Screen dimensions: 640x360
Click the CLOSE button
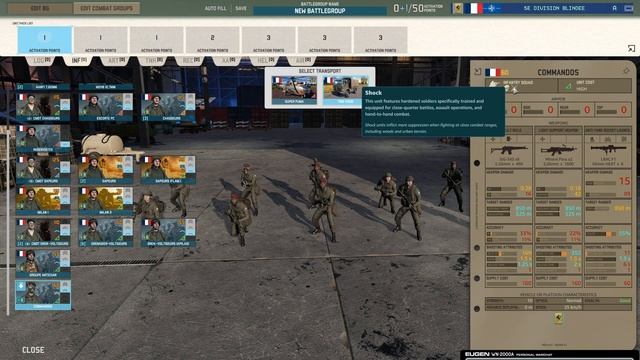33,350
